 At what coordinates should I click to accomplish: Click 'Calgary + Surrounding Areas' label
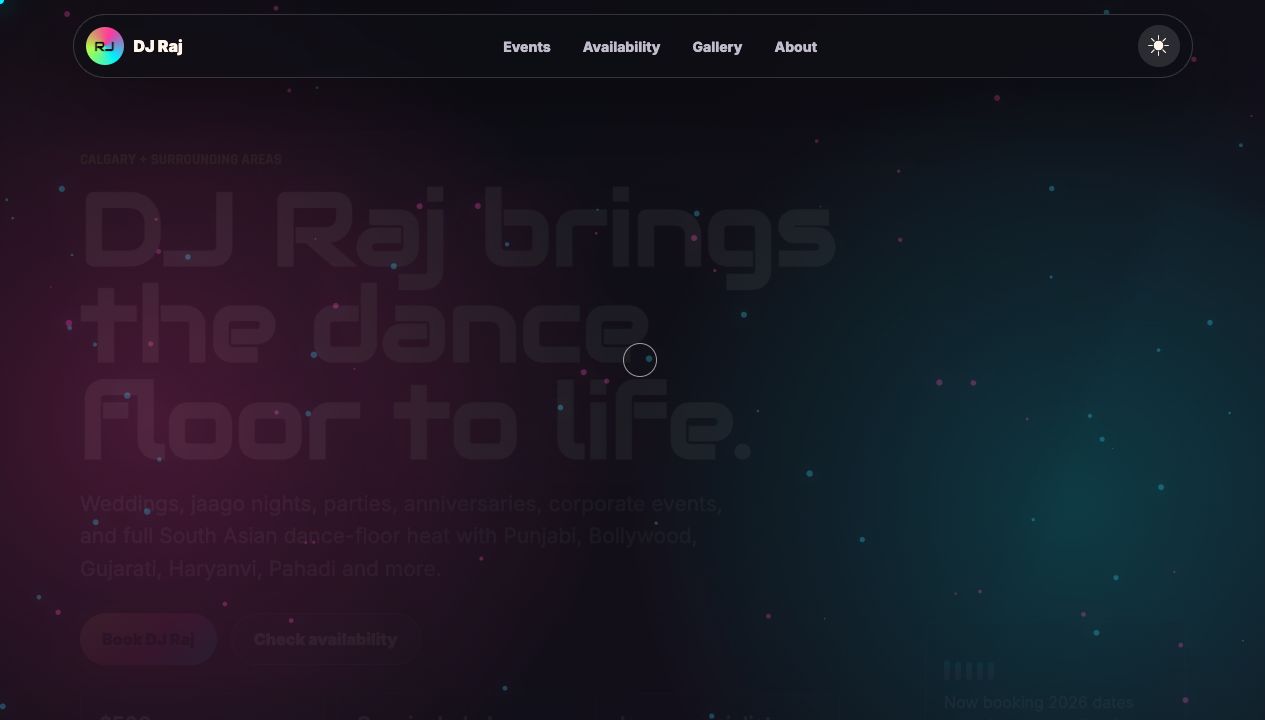181,159
